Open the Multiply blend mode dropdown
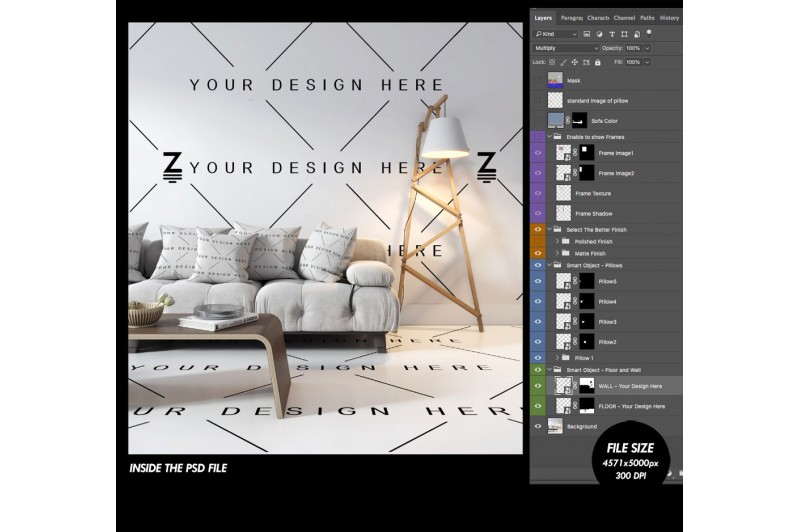This screenshot has height=532, width=800. pos(565,48)
